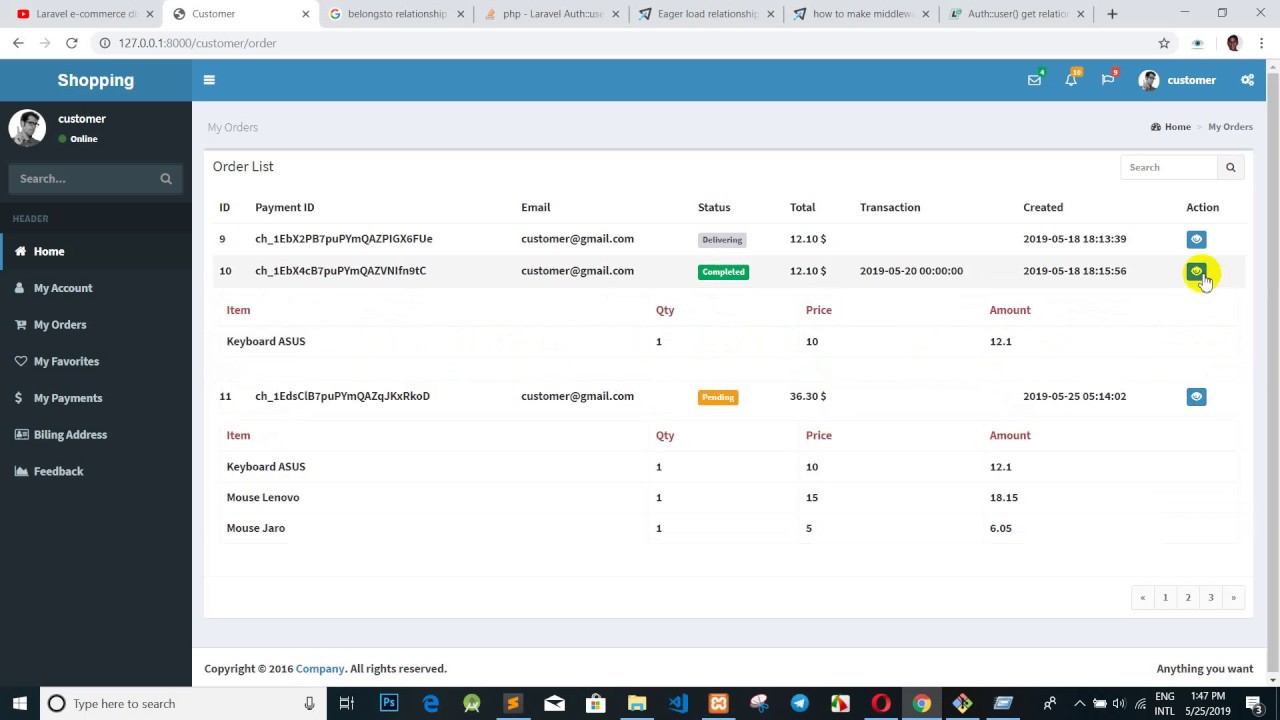Go back in browser history

18,43
